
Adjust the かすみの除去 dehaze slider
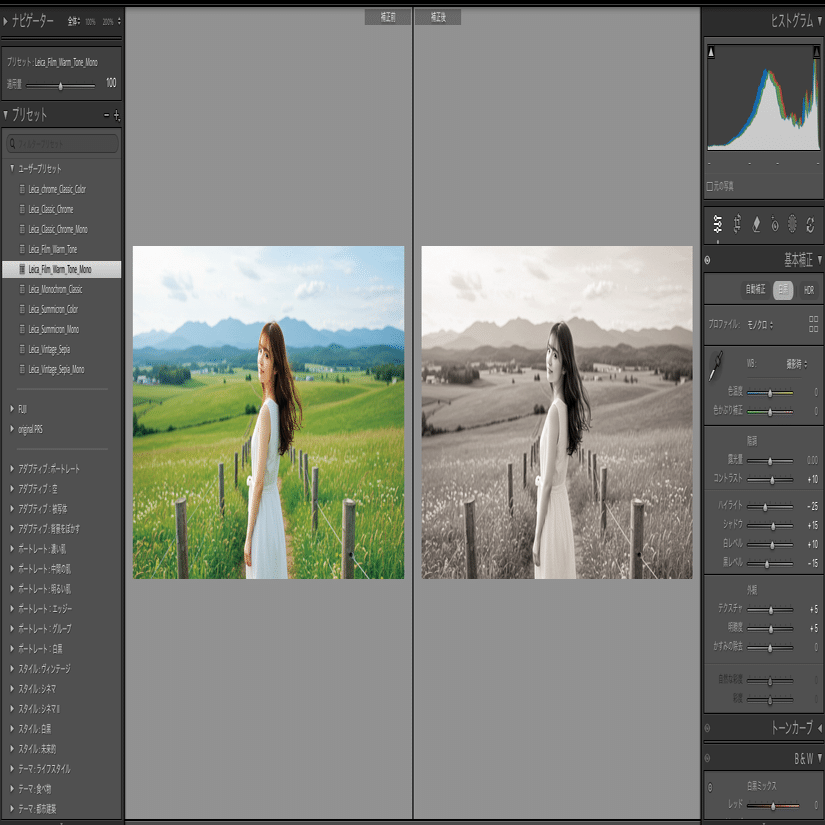770,647
